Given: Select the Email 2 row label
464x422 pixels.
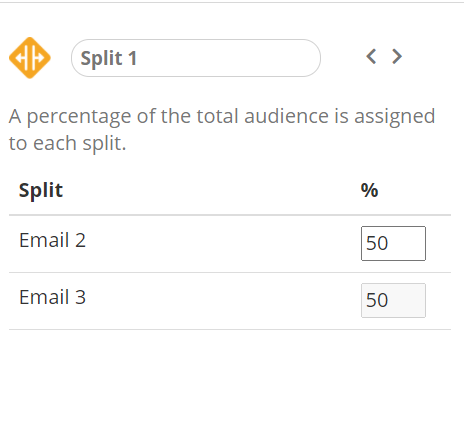Looking at the screenshot, I should coord(52,240).
